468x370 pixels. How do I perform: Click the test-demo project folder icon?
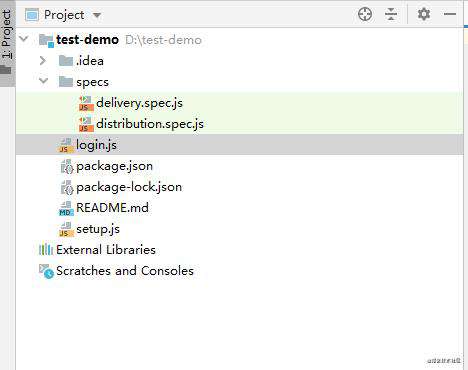(46, 40)
